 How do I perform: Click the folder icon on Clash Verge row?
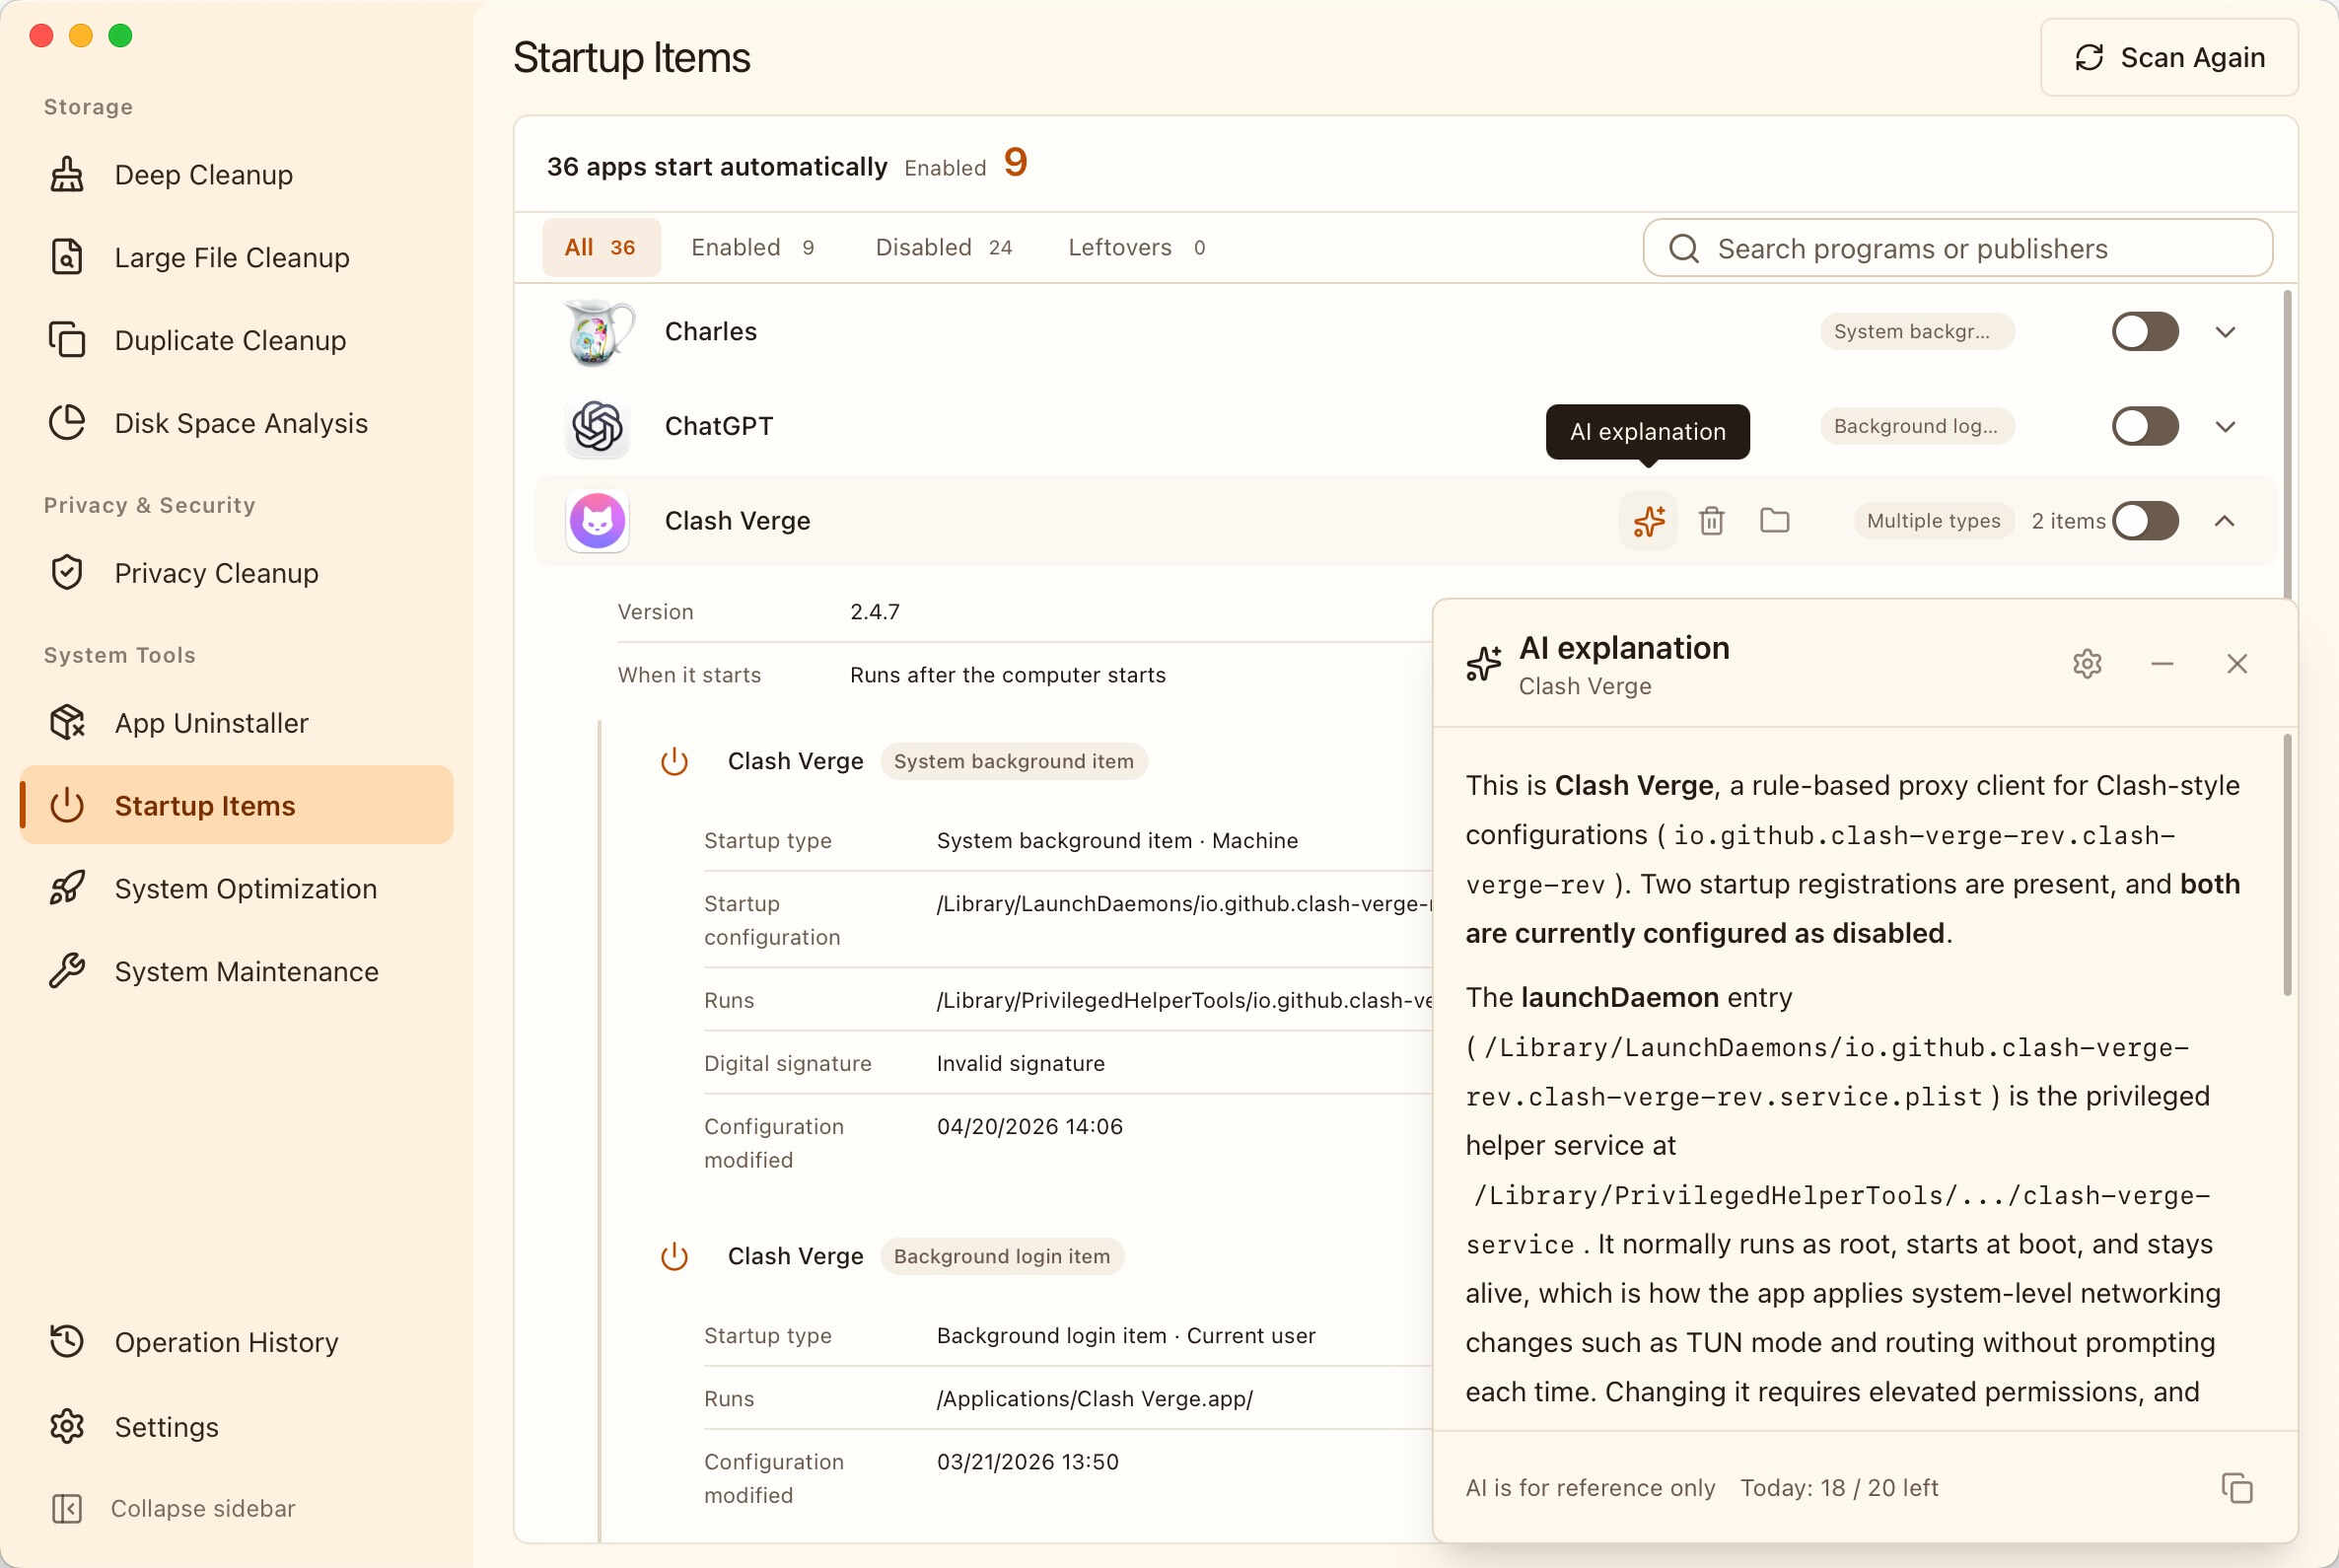click(1774, 521)
